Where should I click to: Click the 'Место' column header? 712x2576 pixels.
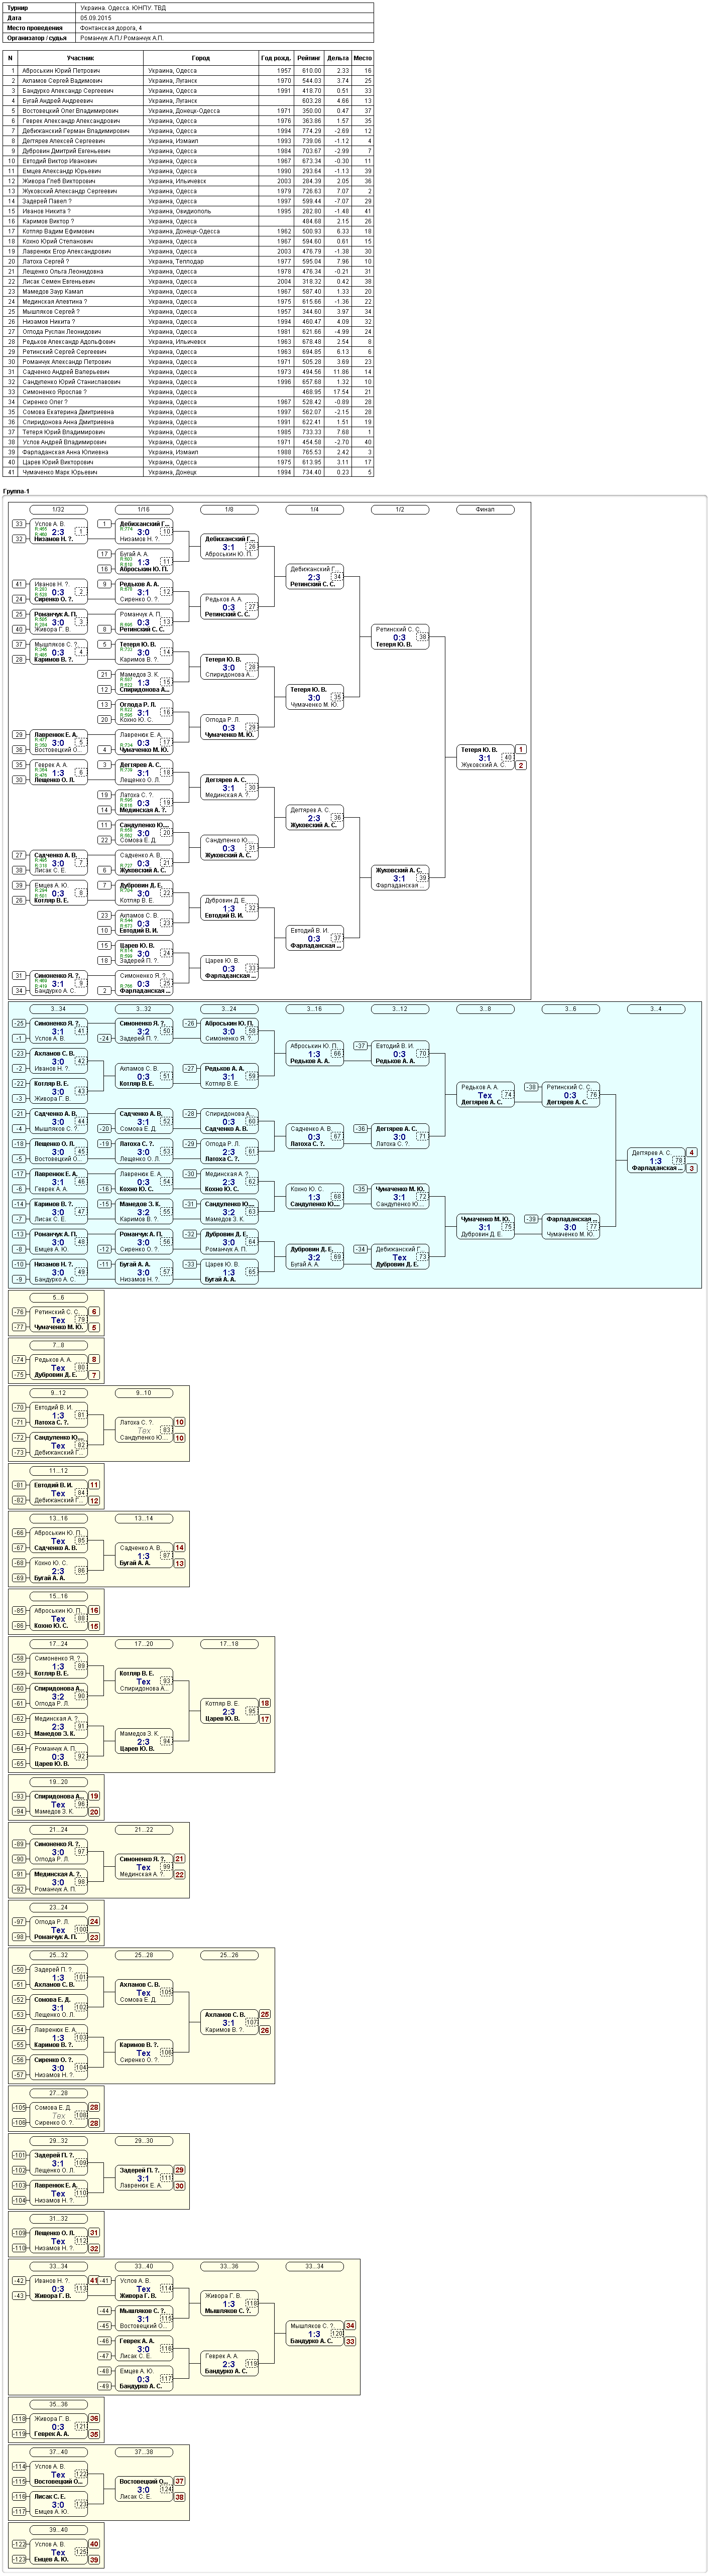[x=363, y=58]
